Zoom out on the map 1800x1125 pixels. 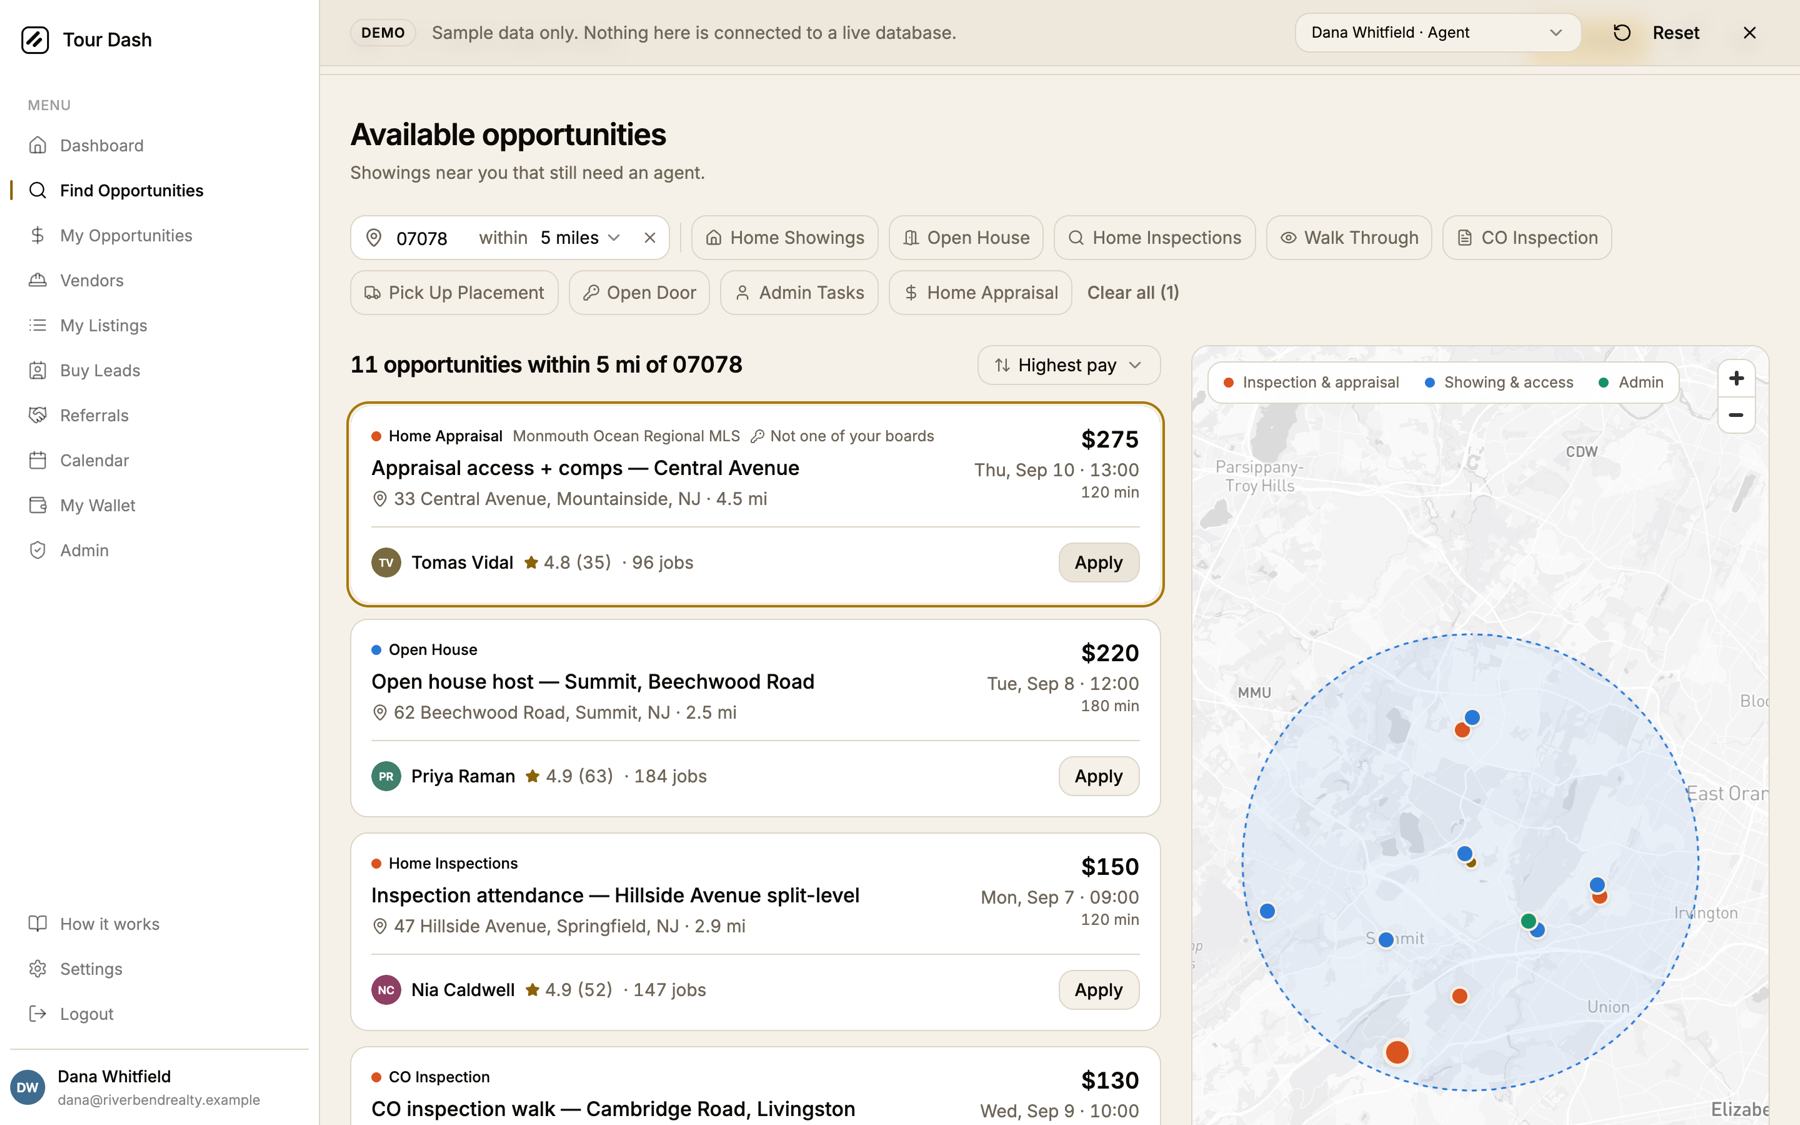[x=1736, y=415]
